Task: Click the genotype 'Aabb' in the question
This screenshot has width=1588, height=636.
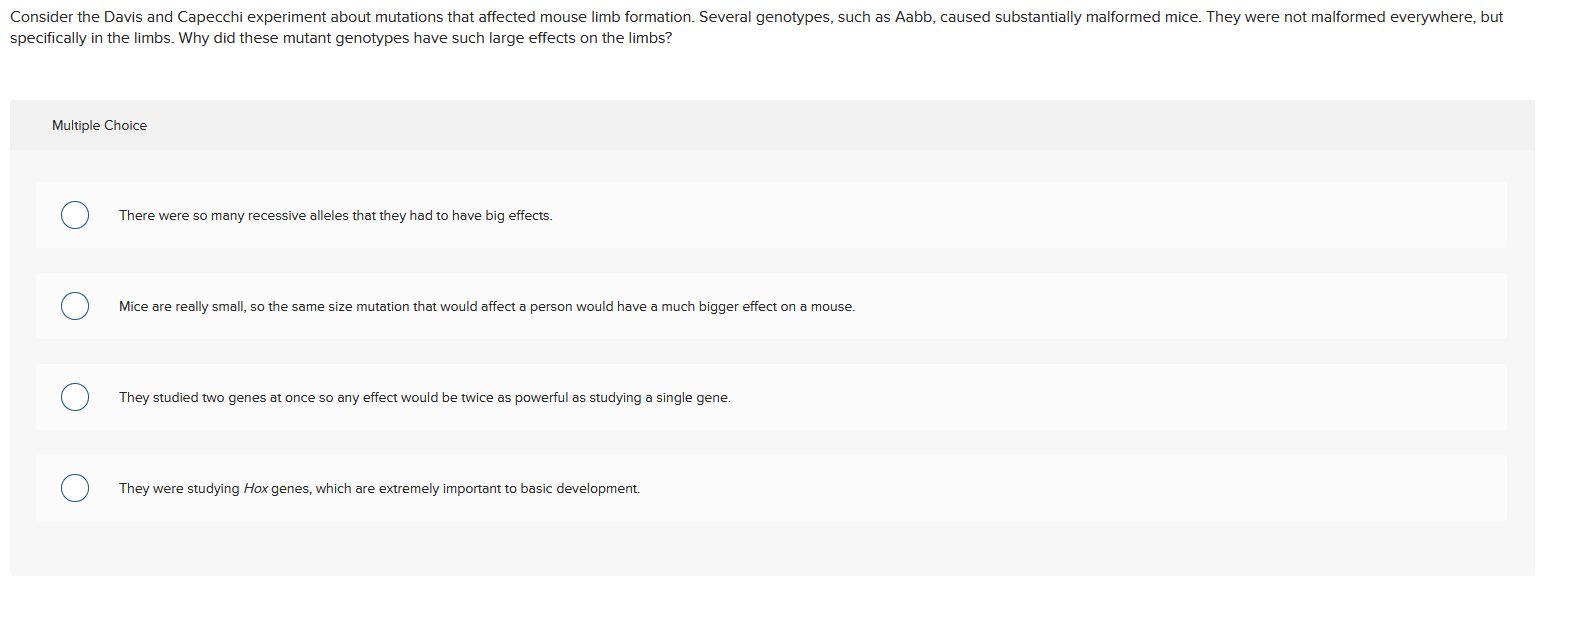Action: (913, 17)
